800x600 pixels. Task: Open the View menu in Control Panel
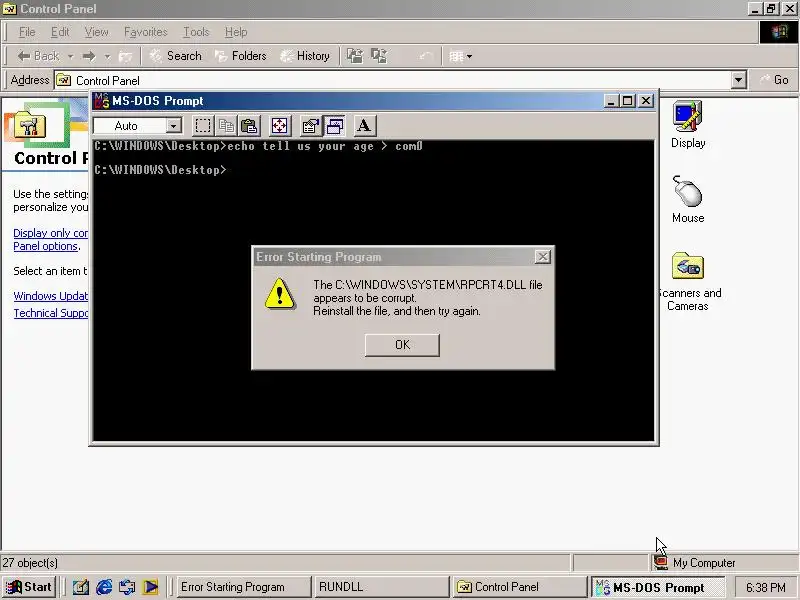[x=96, y=32]
